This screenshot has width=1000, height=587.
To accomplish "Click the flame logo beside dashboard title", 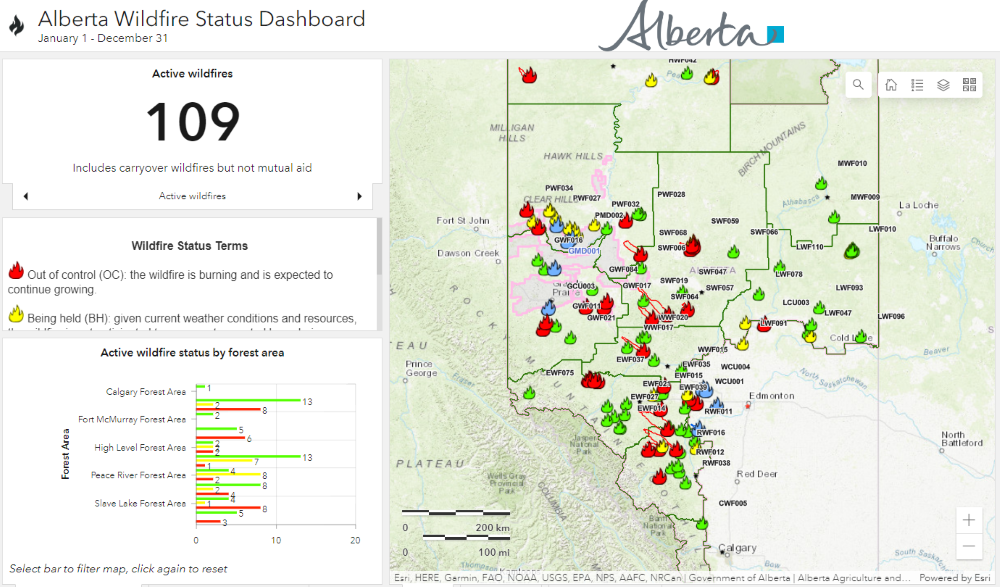I will click(17, 26).
